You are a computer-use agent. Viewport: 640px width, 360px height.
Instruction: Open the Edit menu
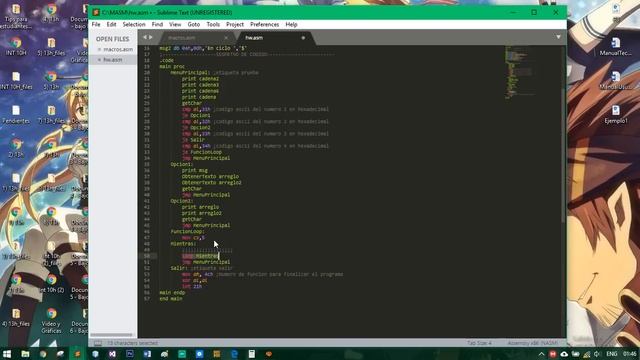(x=111, y=24)
